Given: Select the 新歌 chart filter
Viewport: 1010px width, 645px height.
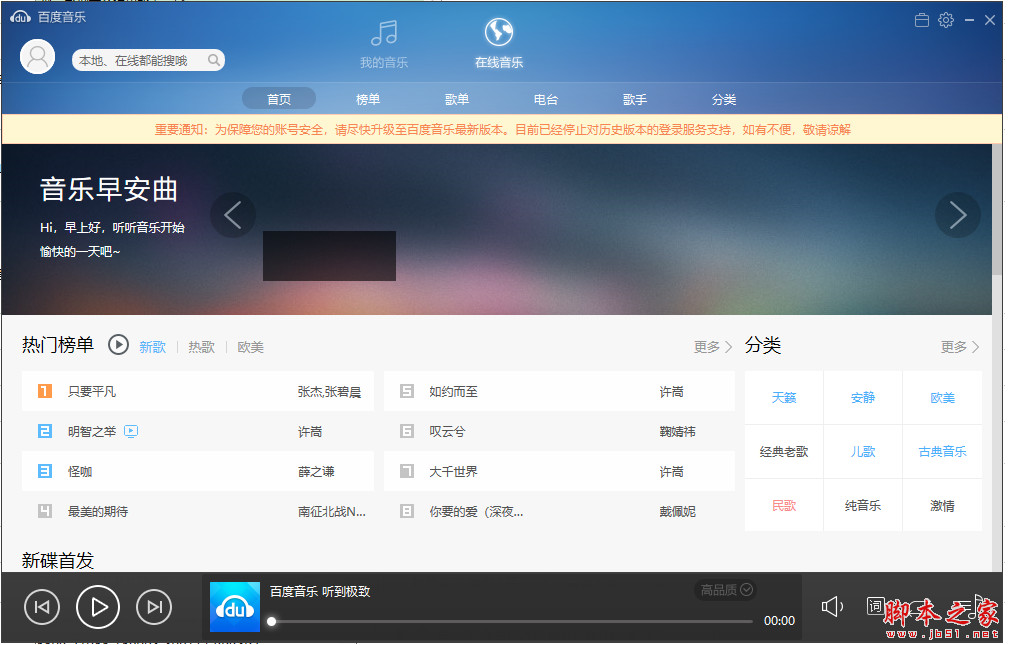Looking at the screenshot, I should click(153, 347).
